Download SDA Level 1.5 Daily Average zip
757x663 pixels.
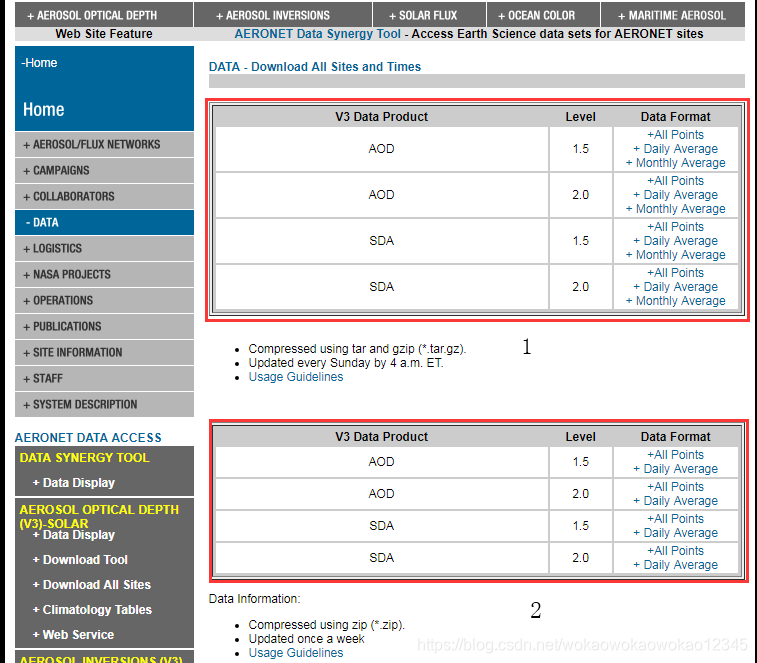[x=675, y=533]
